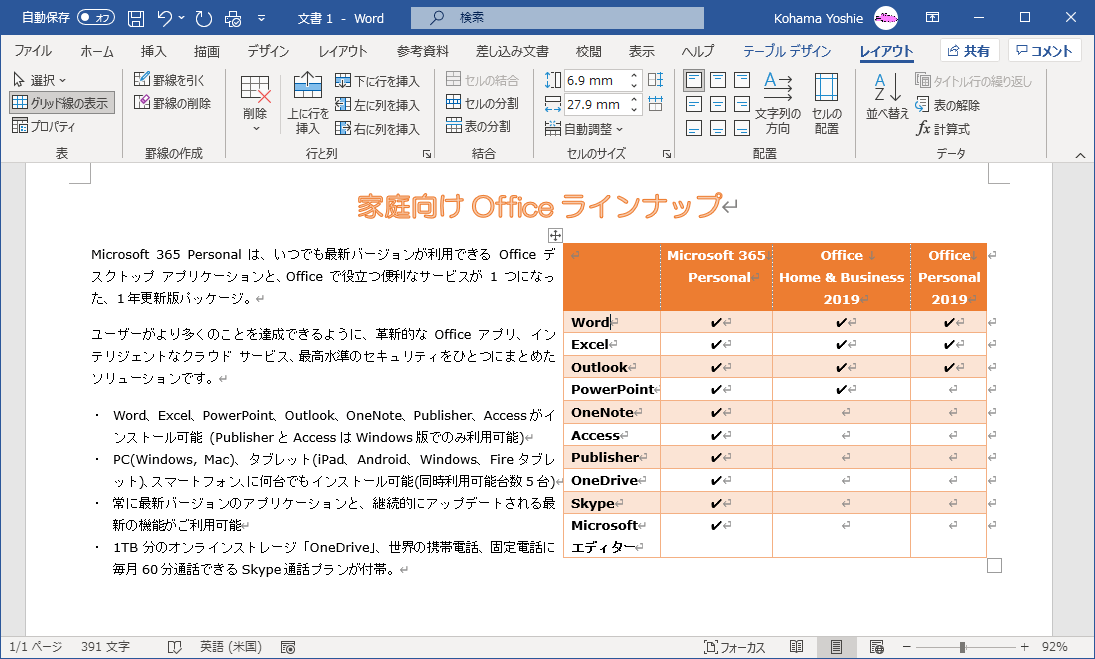Click 文字列の方向 icon

(777, 103)
